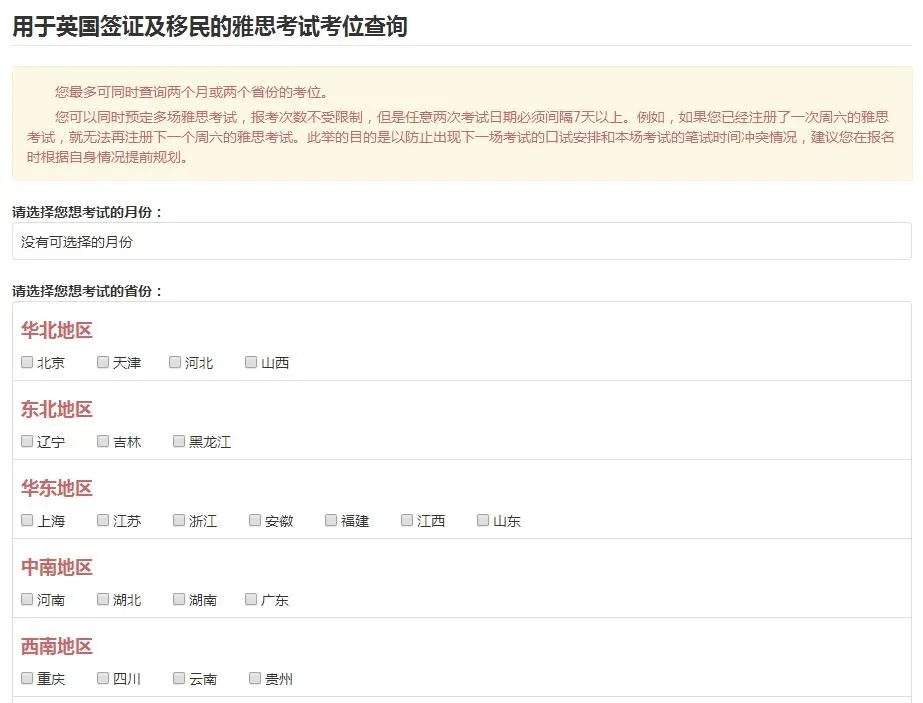Select the 四川 checkbox
This screenshot has height=703, width=923.
103,678
